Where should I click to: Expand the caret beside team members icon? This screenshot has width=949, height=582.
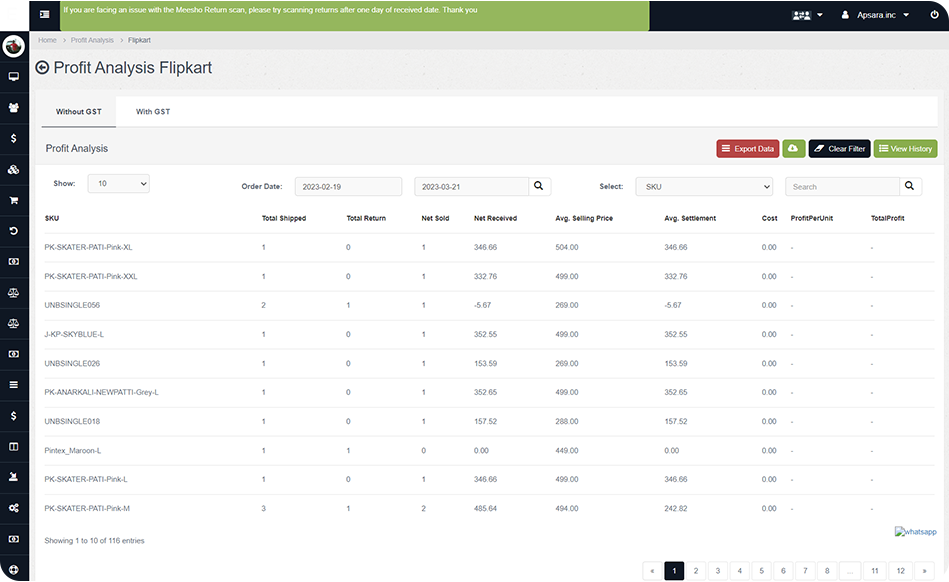point(820,15)
